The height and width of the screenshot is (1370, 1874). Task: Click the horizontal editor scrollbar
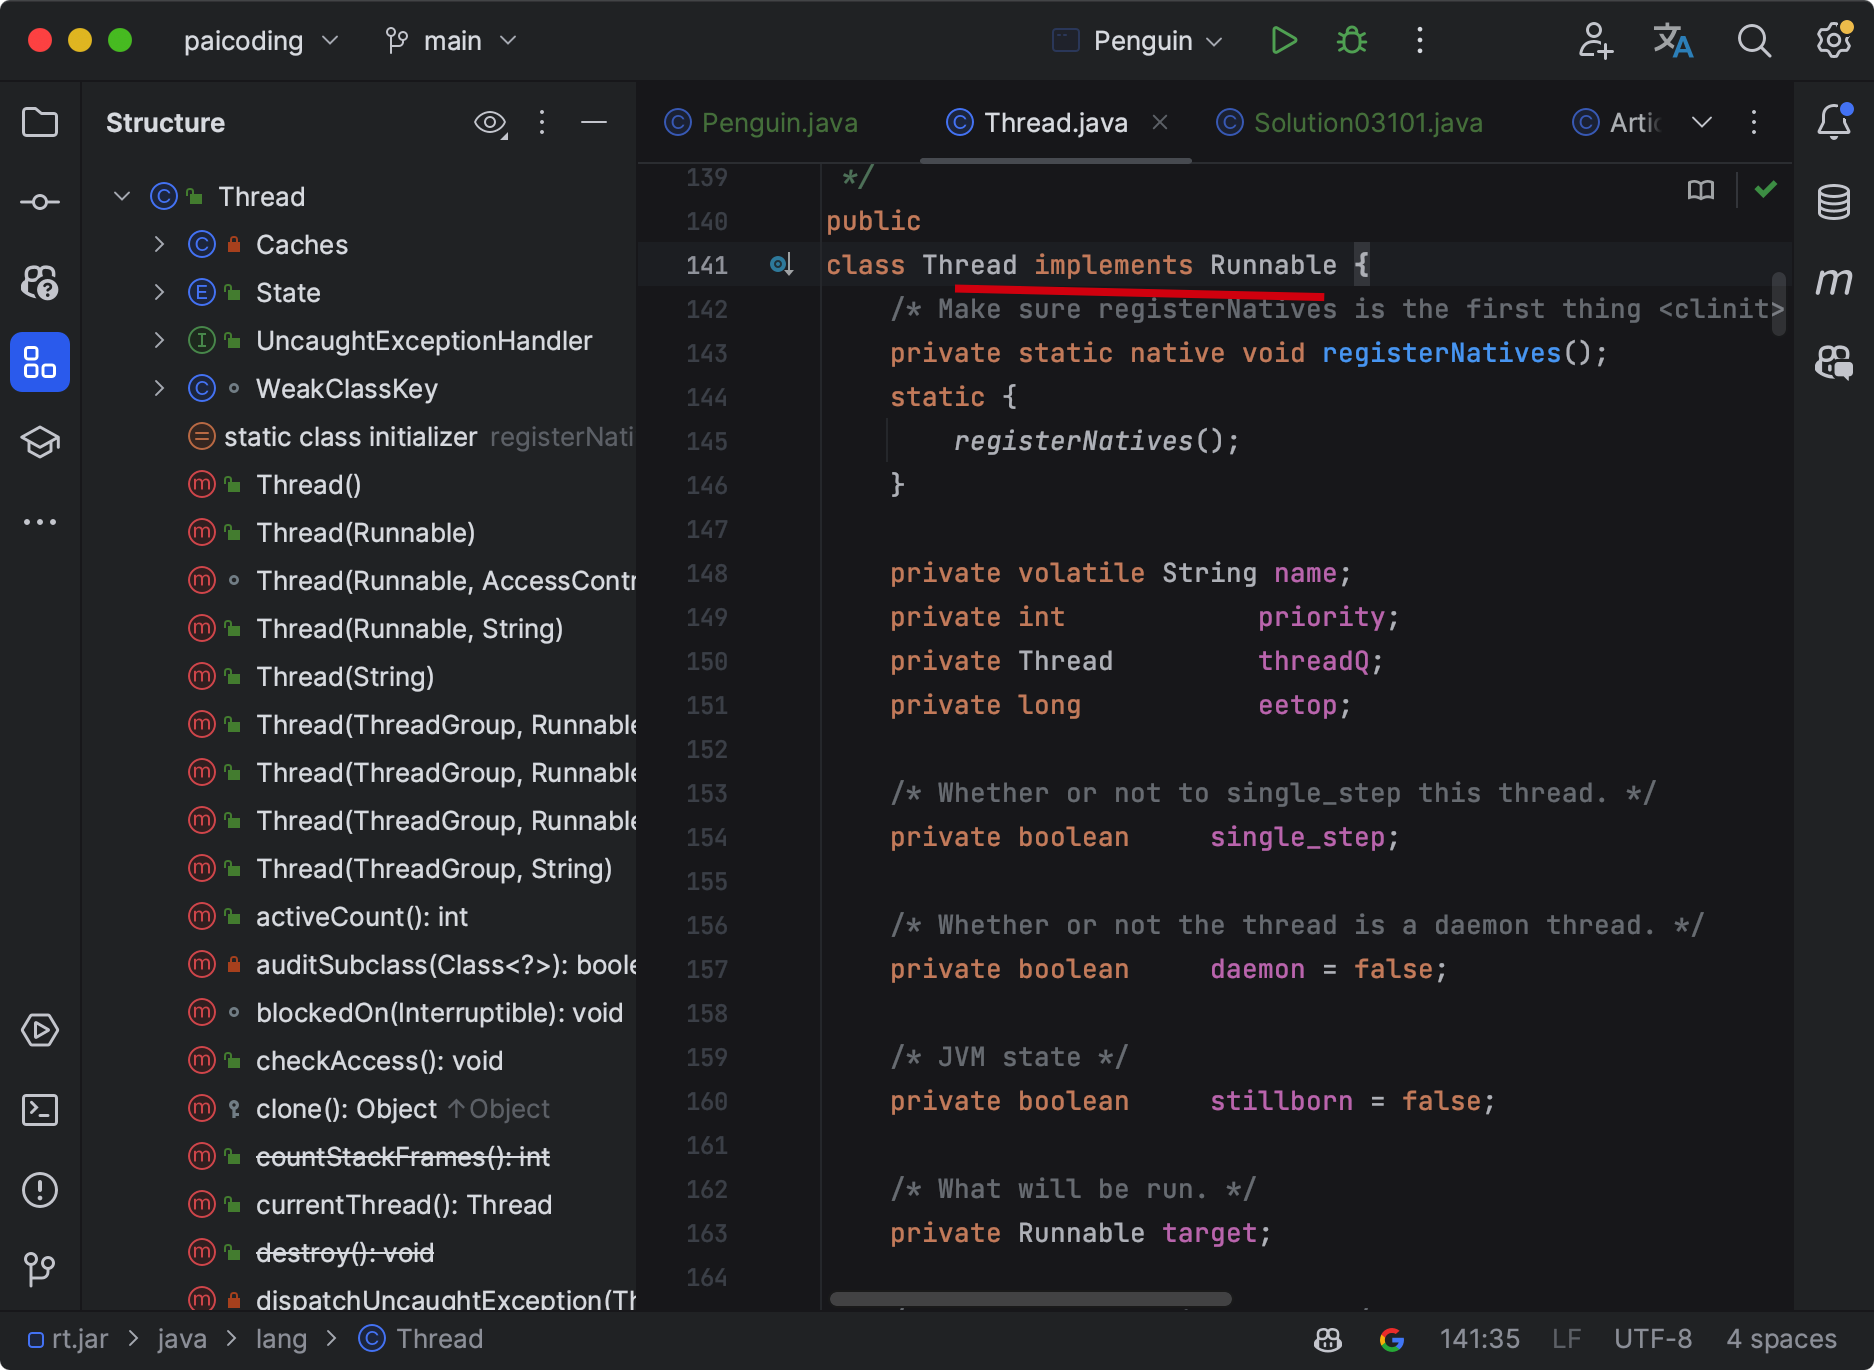(1028, 1298)
